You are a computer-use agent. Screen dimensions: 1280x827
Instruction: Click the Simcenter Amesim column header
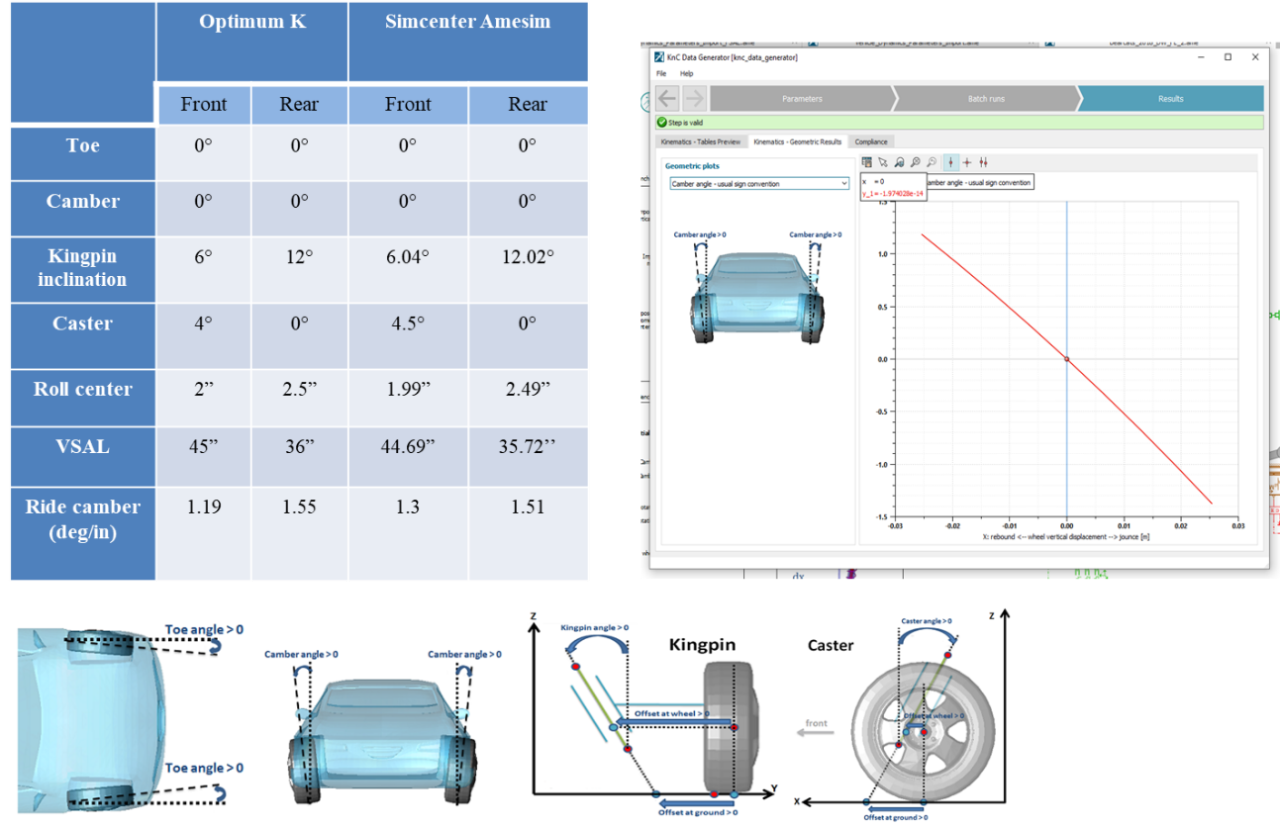pyautogui.click(x=467, y=42)
